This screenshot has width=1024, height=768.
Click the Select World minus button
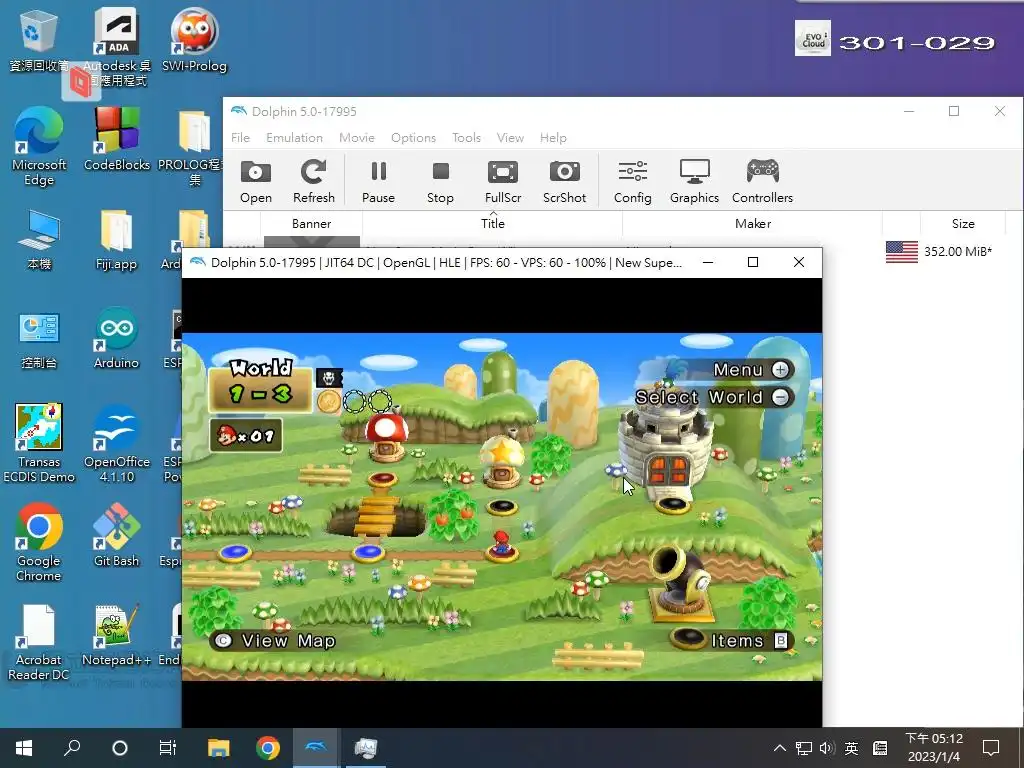click(780, 397)
